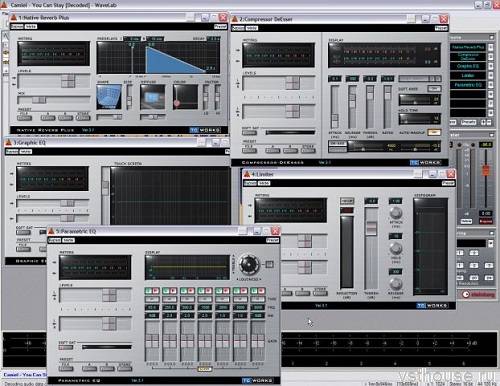Viewport: 500px width, 386px height.
Task: Click the Native Reverb Plus color pad
Action: [185, 97]
